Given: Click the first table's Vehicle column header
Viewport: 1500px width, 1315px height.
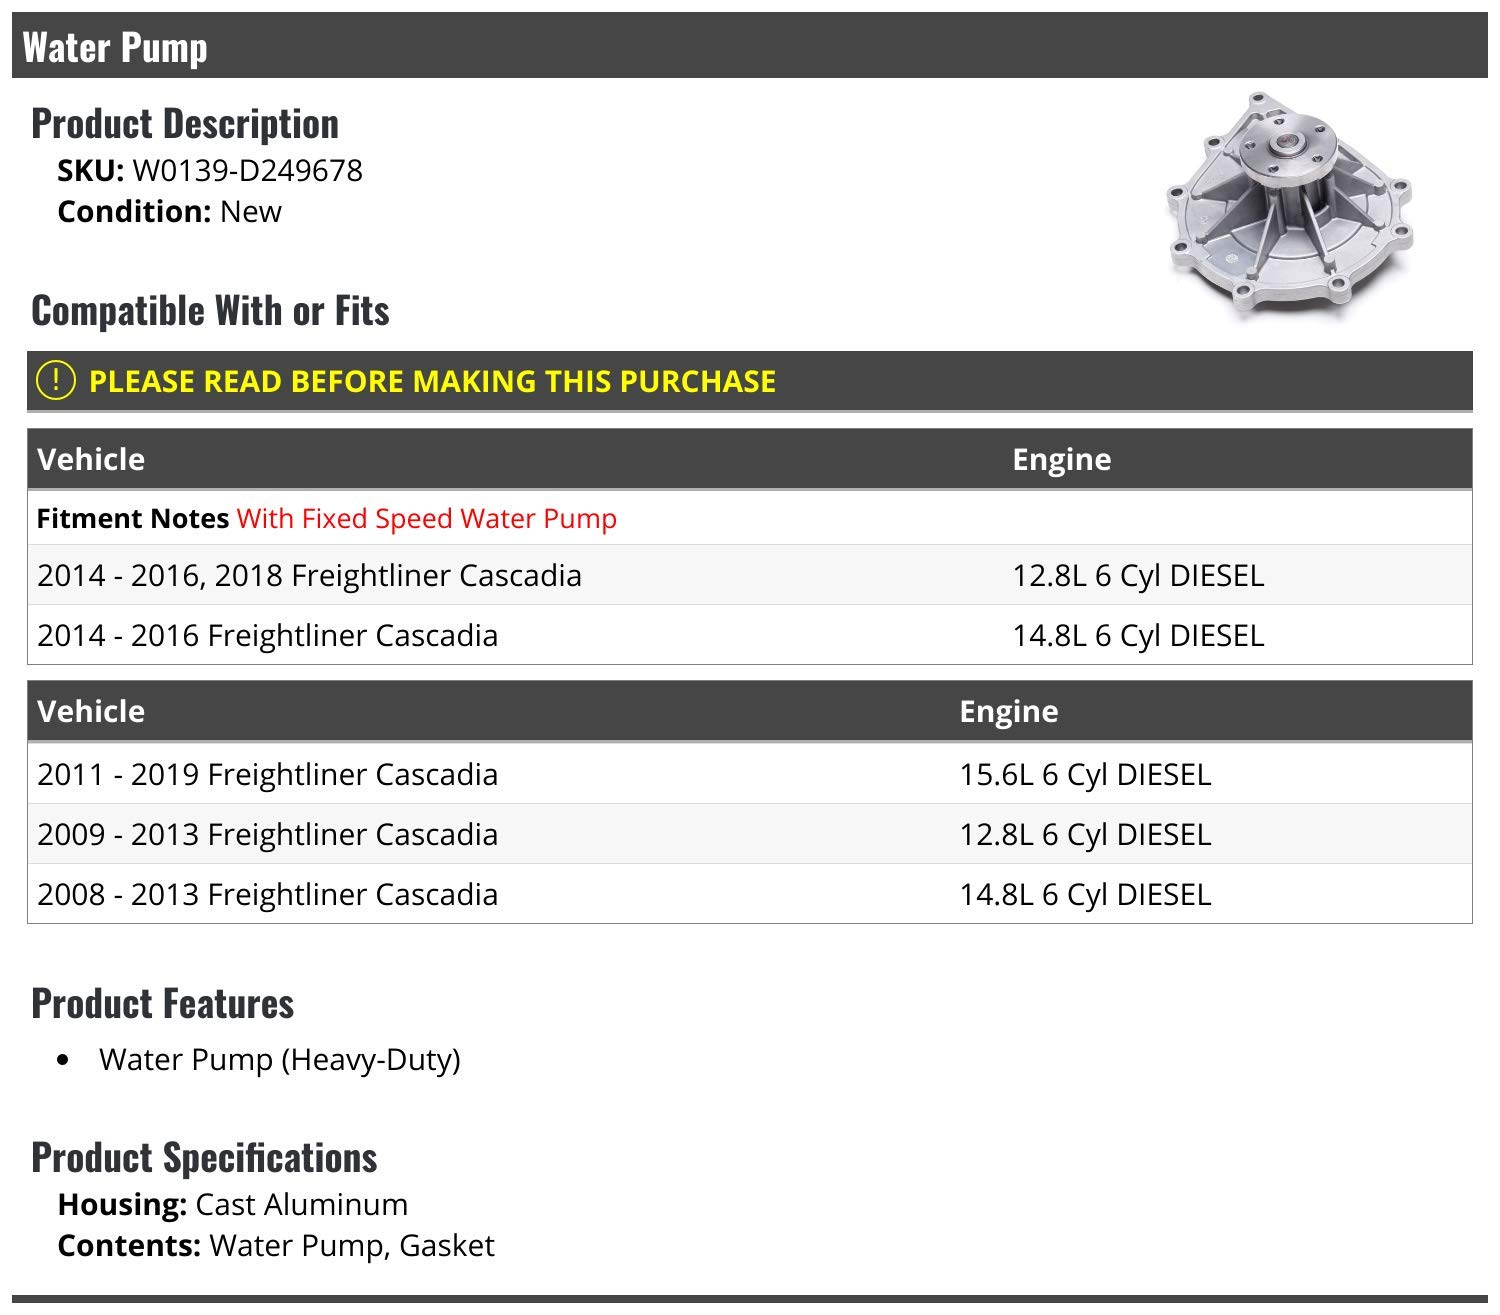Looking at the screenshot, I should click(x=91, y=460).
